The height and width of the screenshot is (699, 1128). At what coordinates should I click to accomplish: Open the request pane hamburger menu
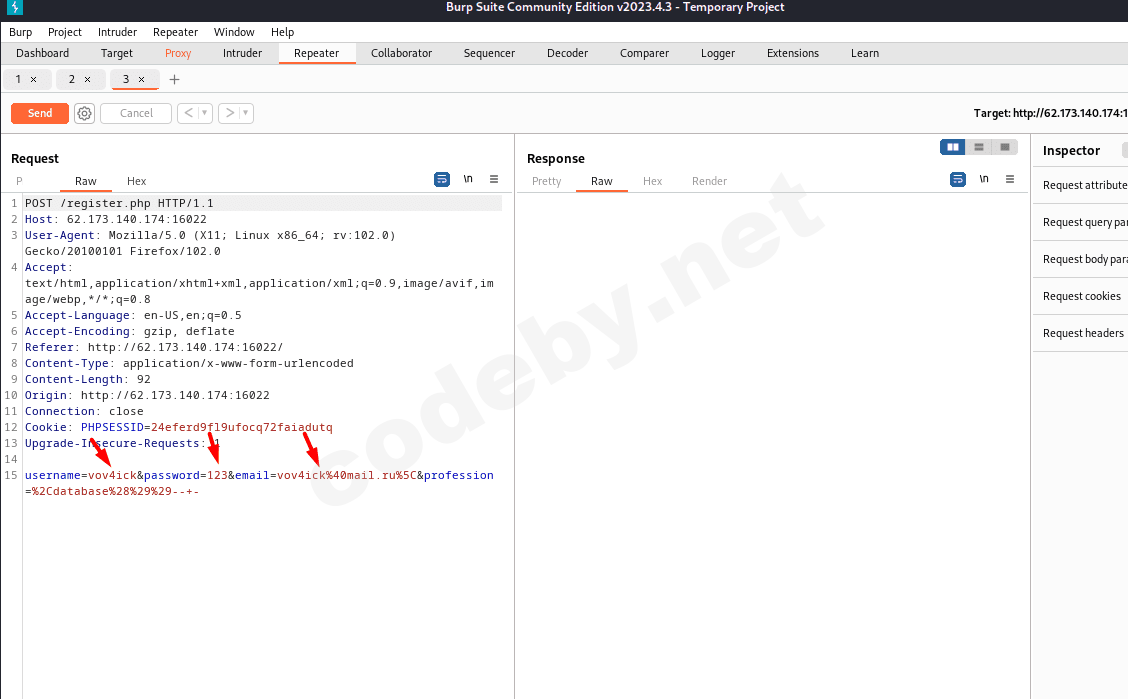[x=494, y=179]
